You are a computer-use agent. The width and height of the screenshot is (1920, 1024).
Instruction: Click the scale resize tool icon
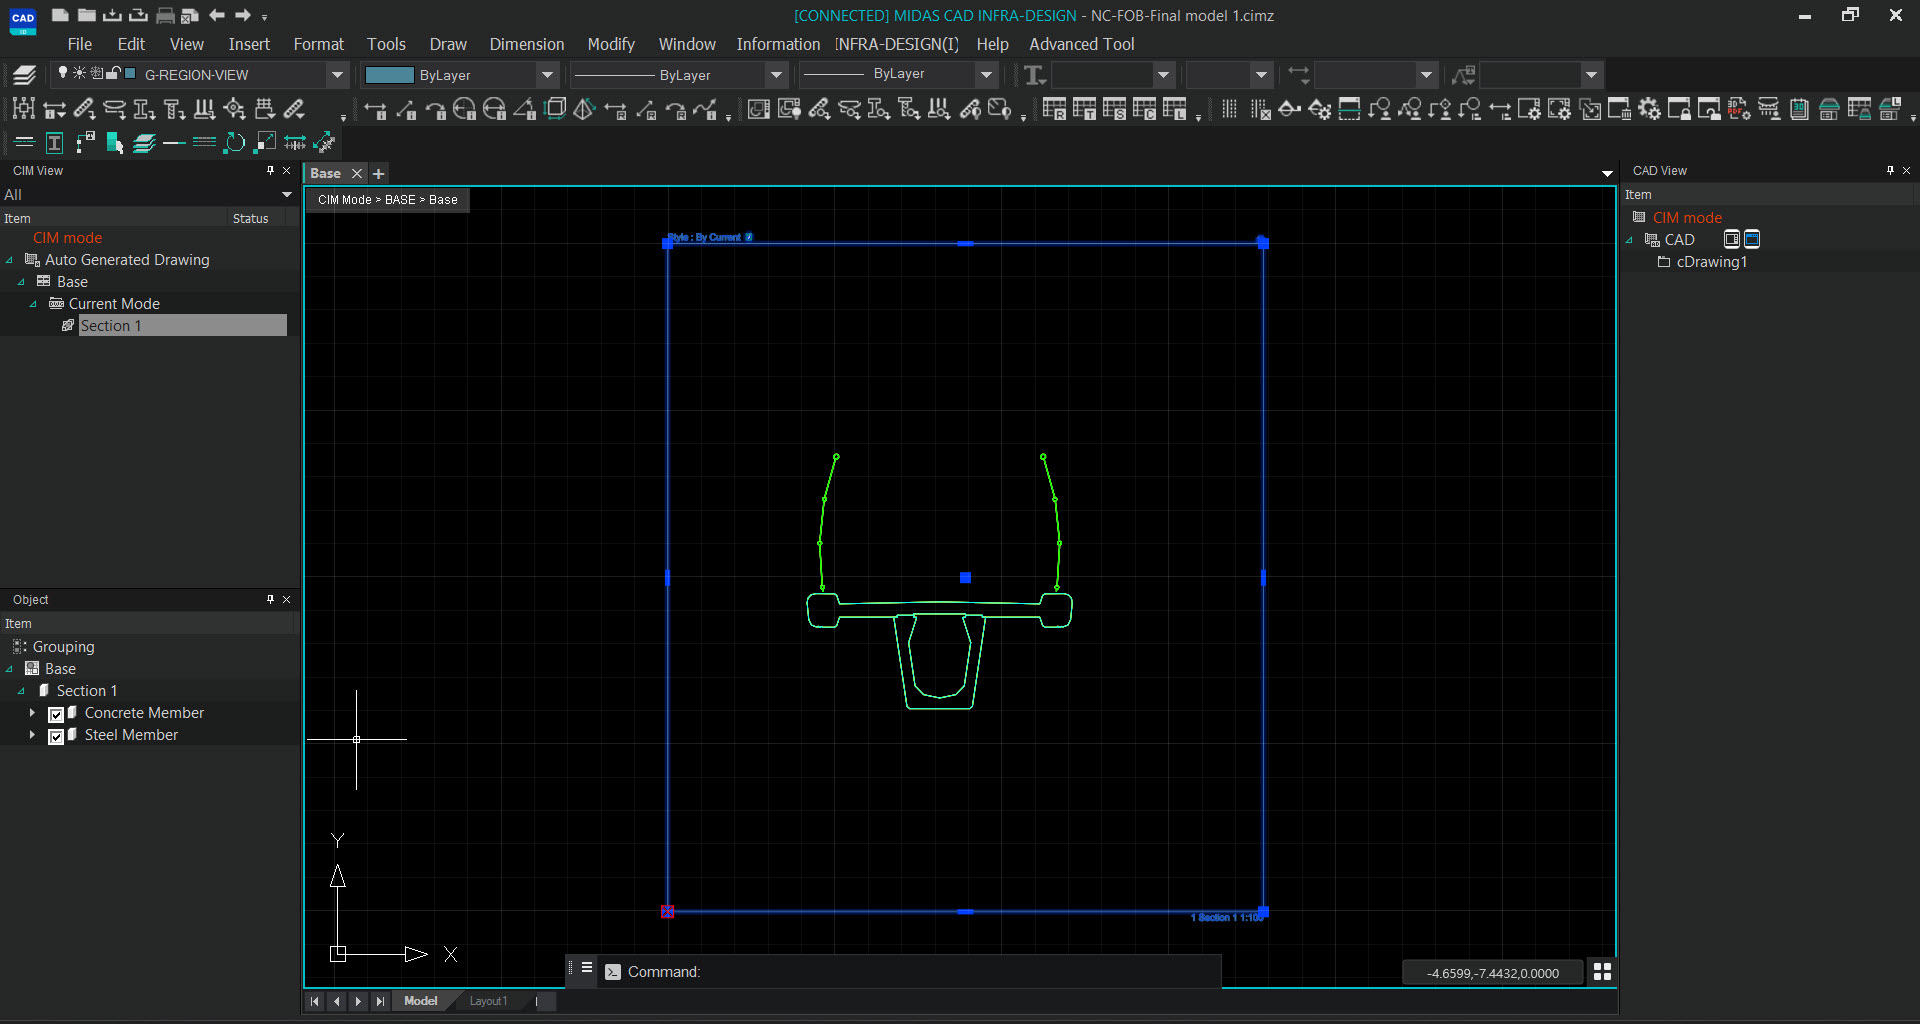point(265,142)
